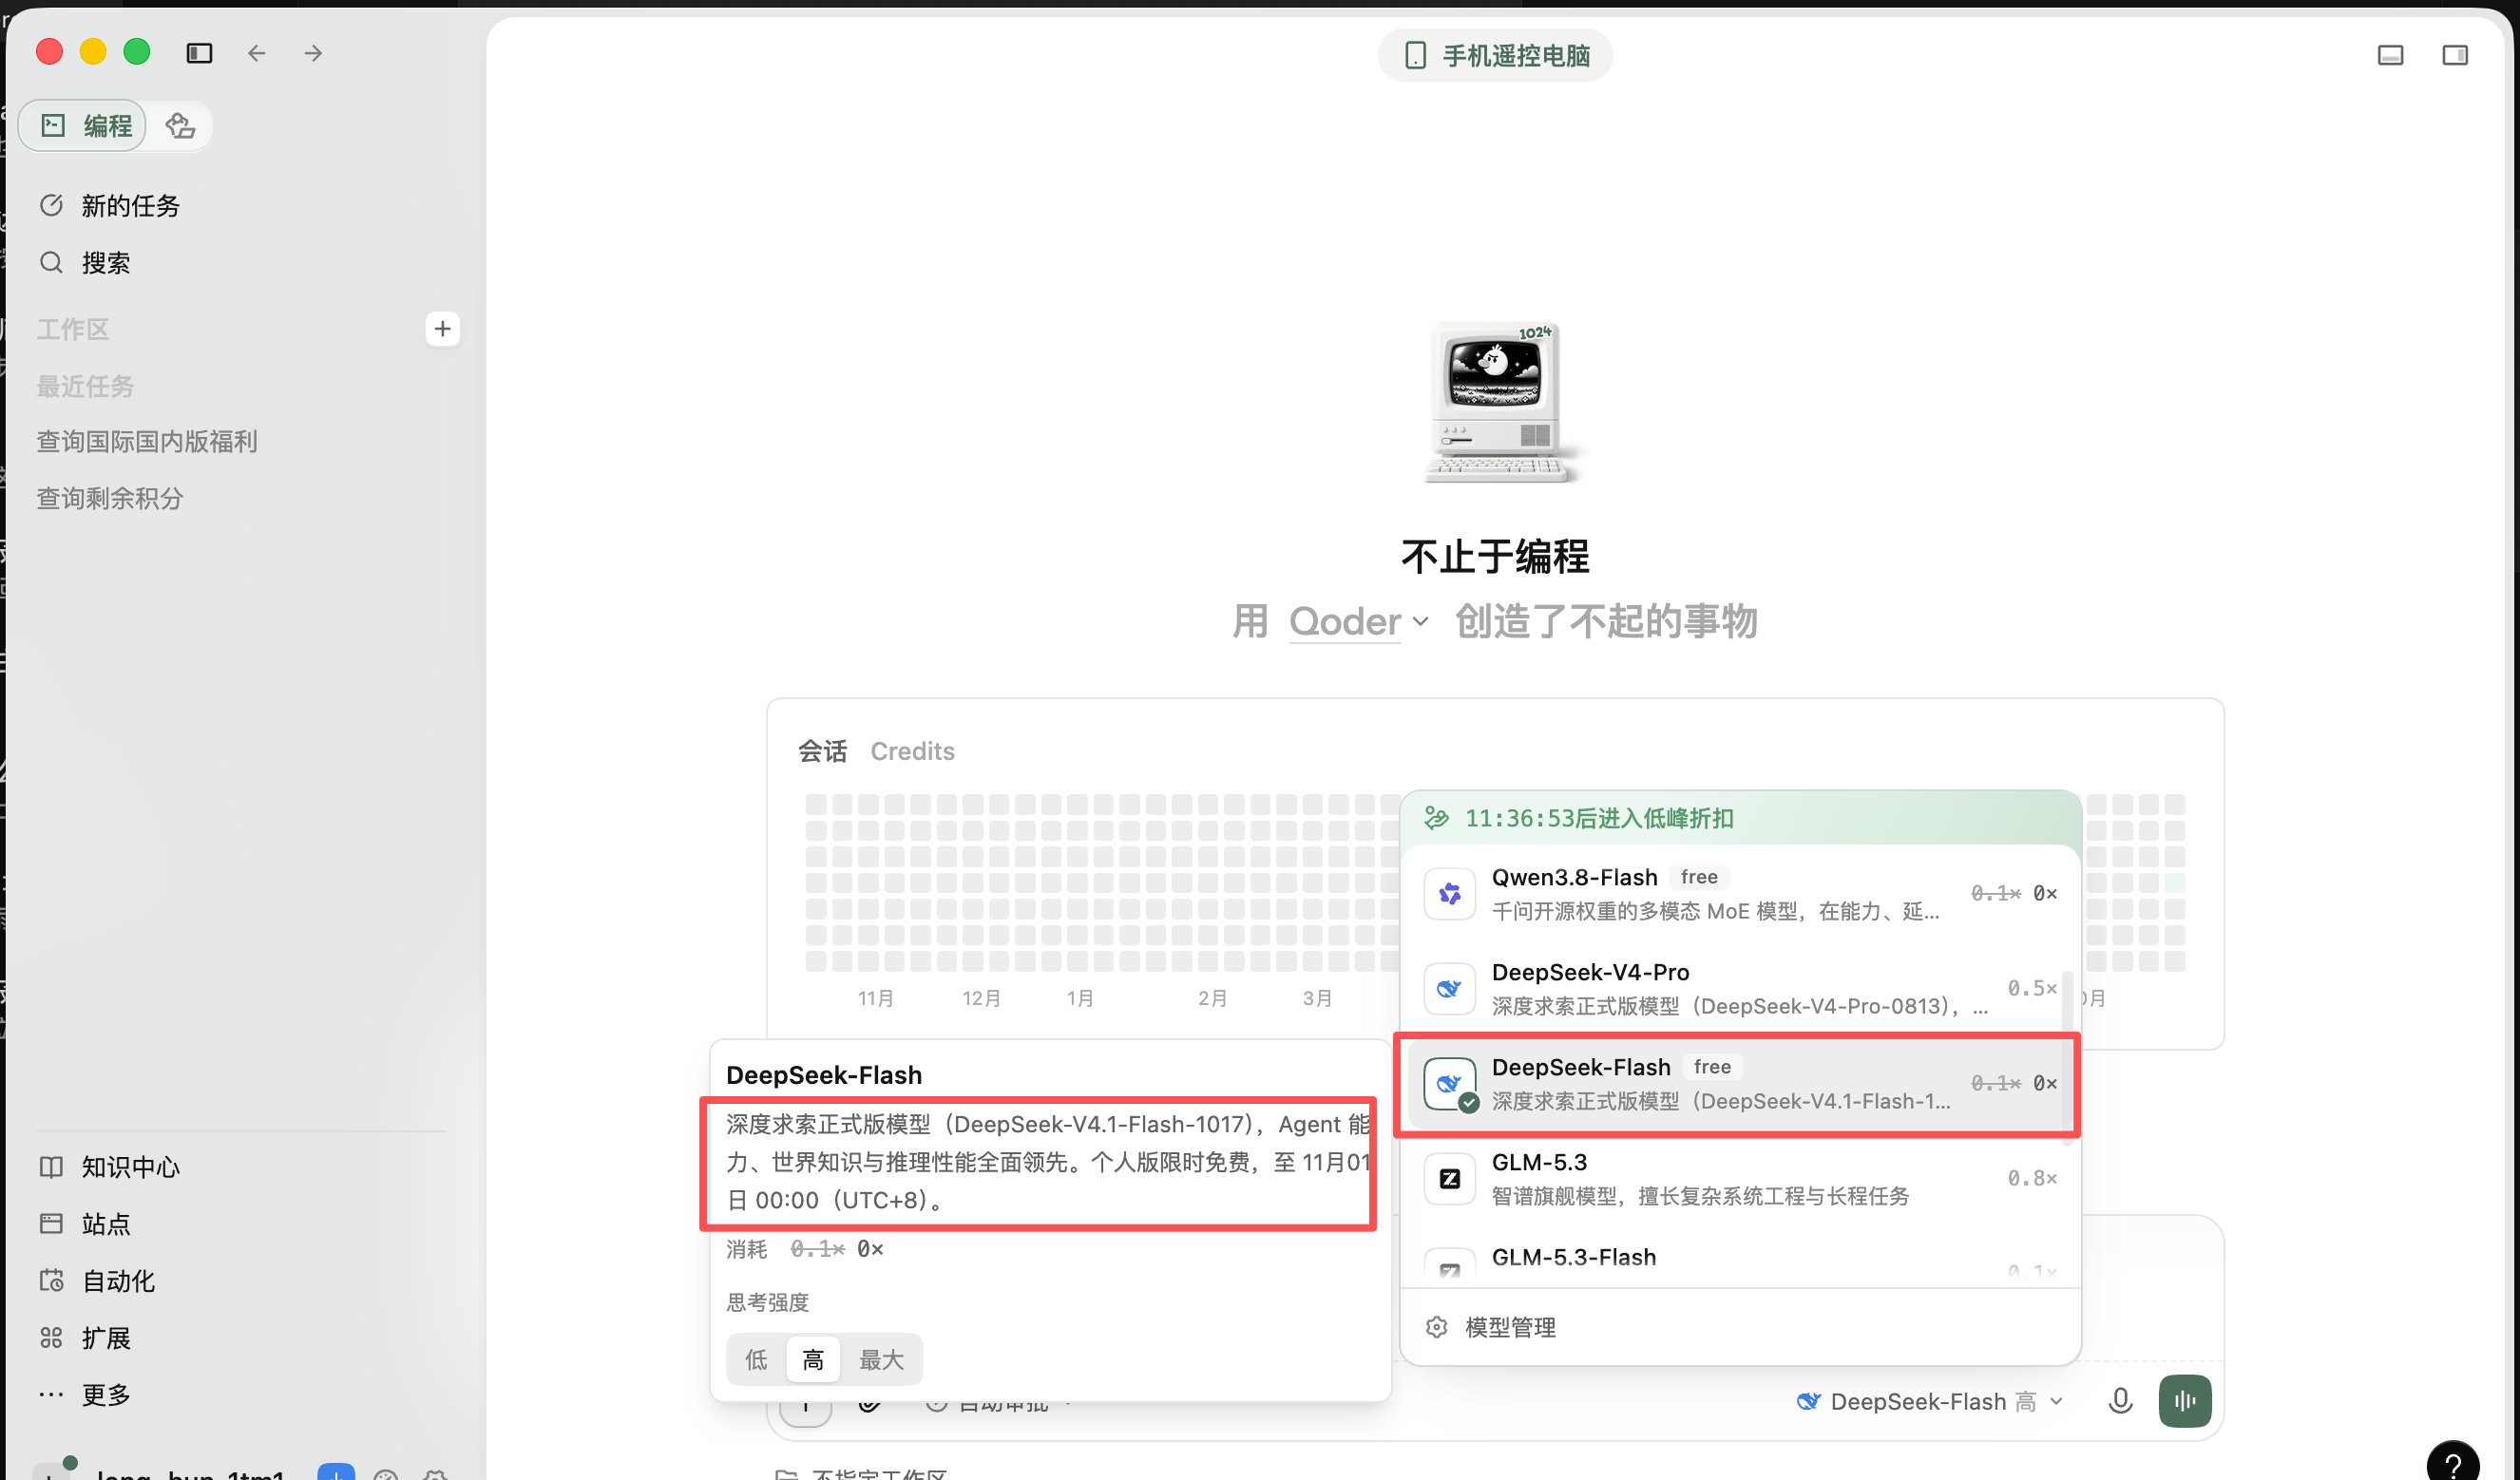Image resolution: width=2520 pixels, height=1480 pixels.
Task: Choose Qwen3.8-Flash from the model list
Action: coord(1739,893)
